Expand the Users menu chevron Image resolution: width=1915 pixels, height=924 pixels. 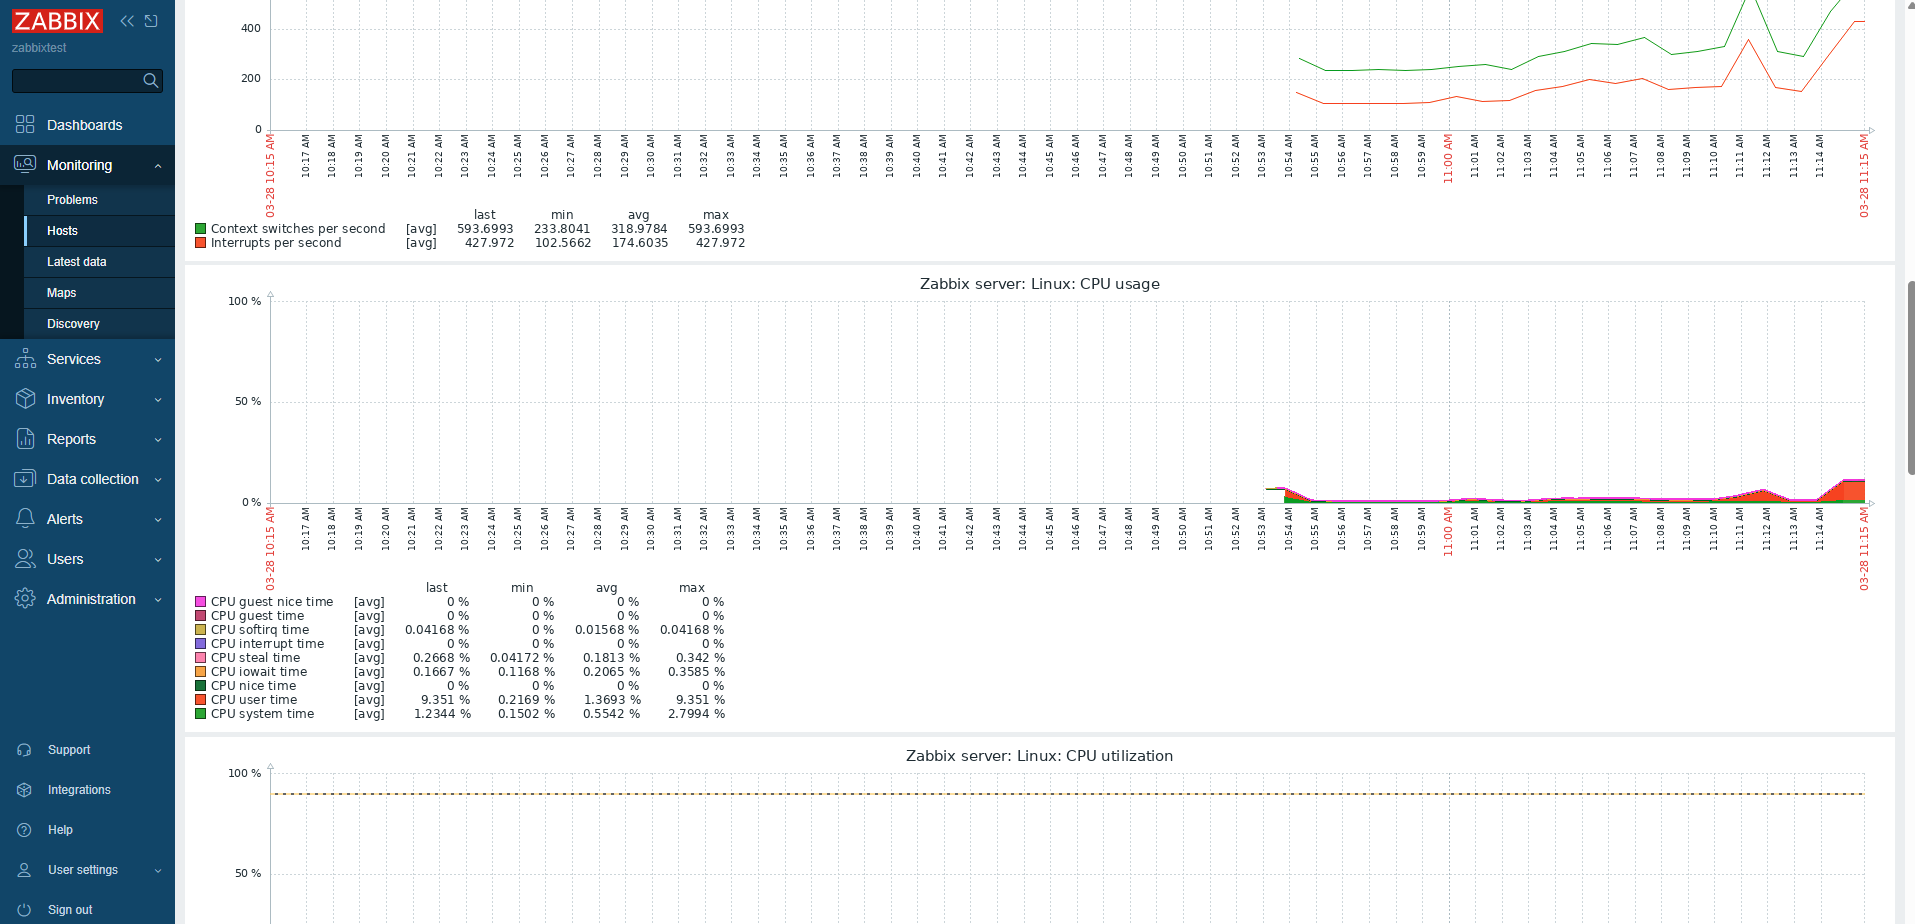tap(158, 560)
